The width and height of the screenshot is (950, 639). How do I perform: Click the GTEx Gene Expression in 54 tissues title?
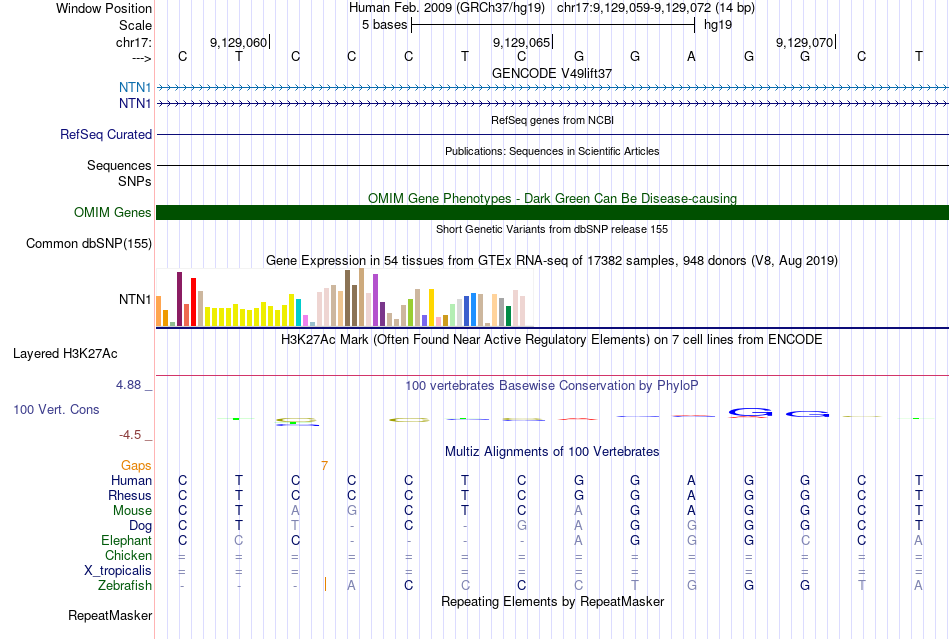coord(552,260)
